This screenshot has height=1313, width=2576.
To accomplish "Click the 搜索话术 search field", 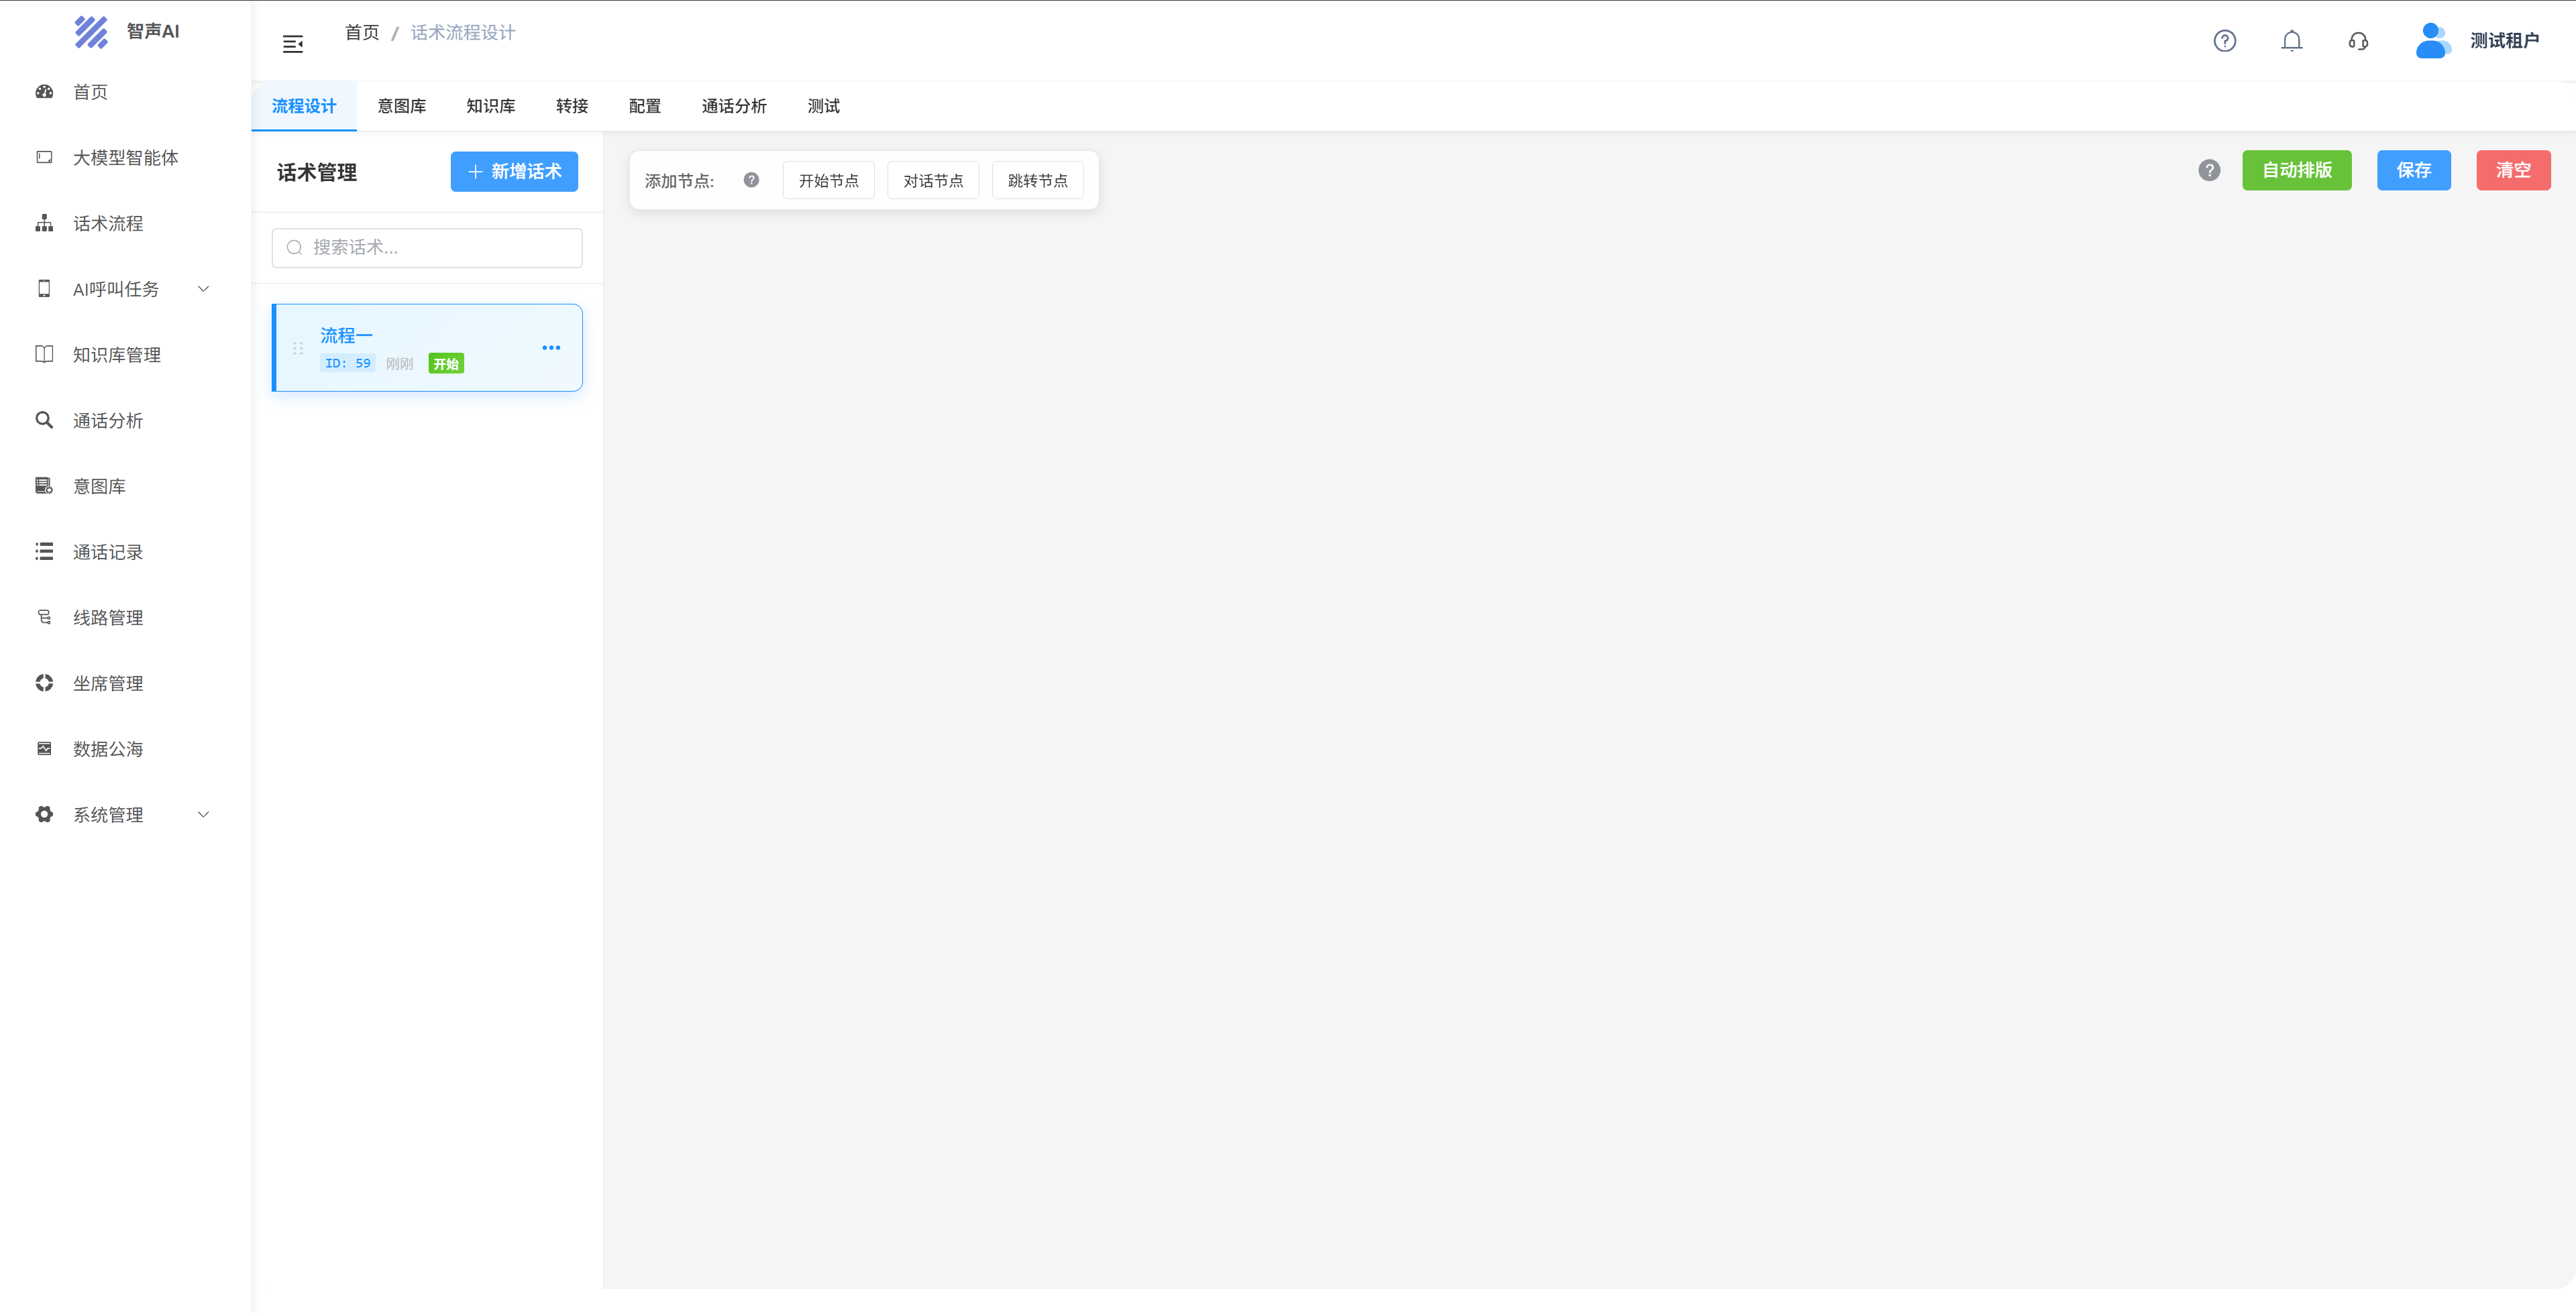I will click(426, 247).
